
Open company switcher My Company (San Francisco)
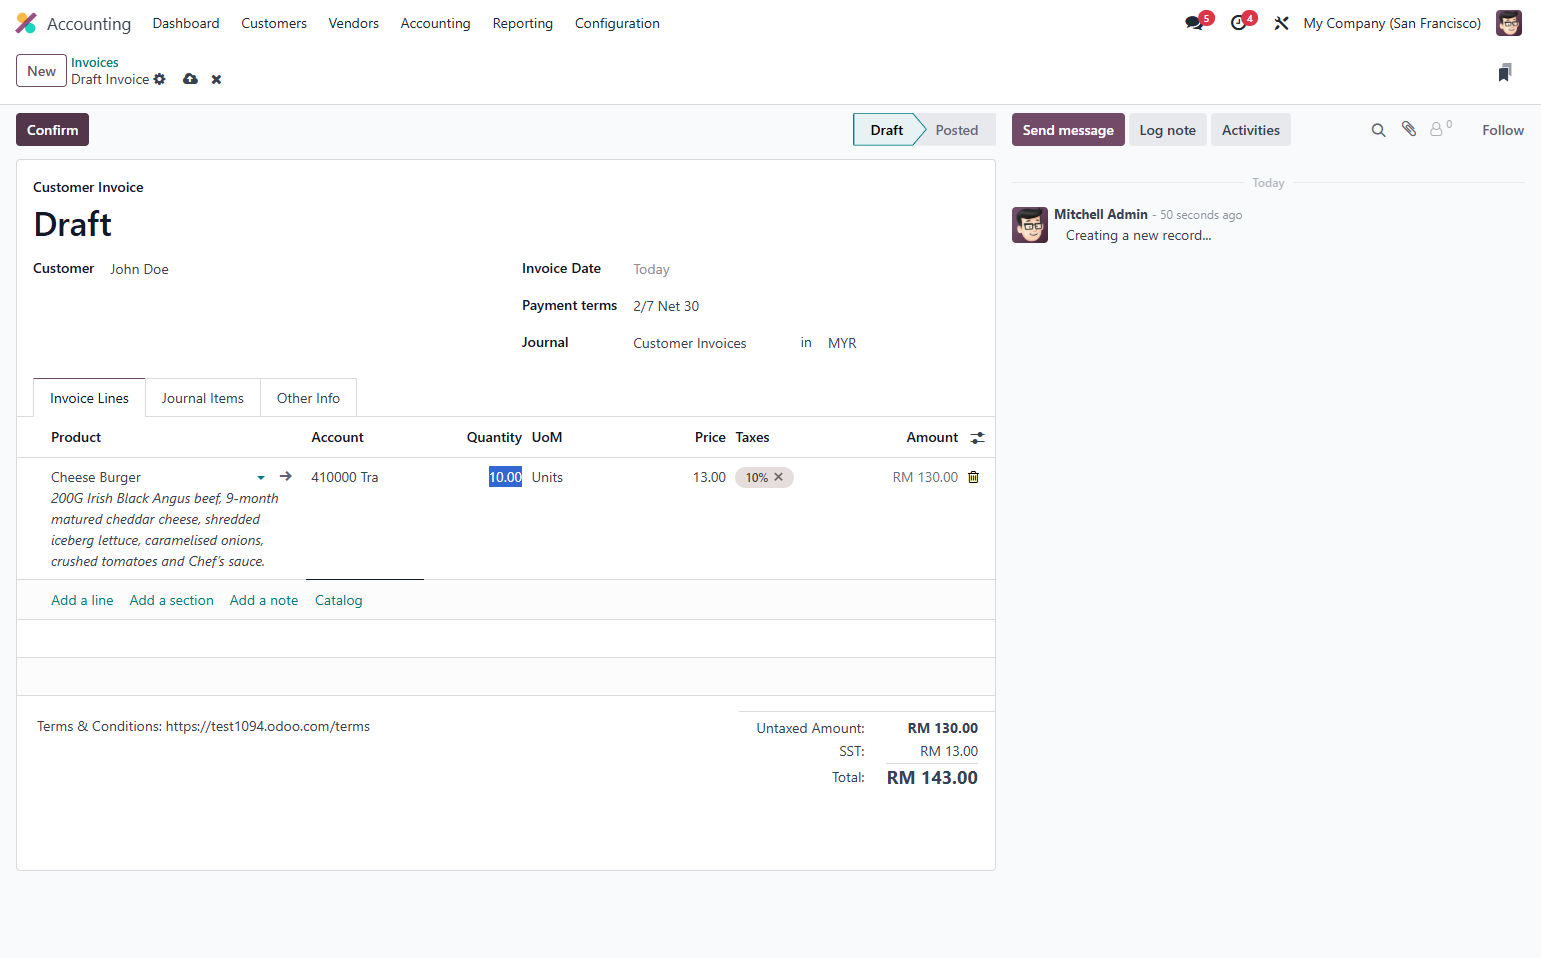(1392, 23)
